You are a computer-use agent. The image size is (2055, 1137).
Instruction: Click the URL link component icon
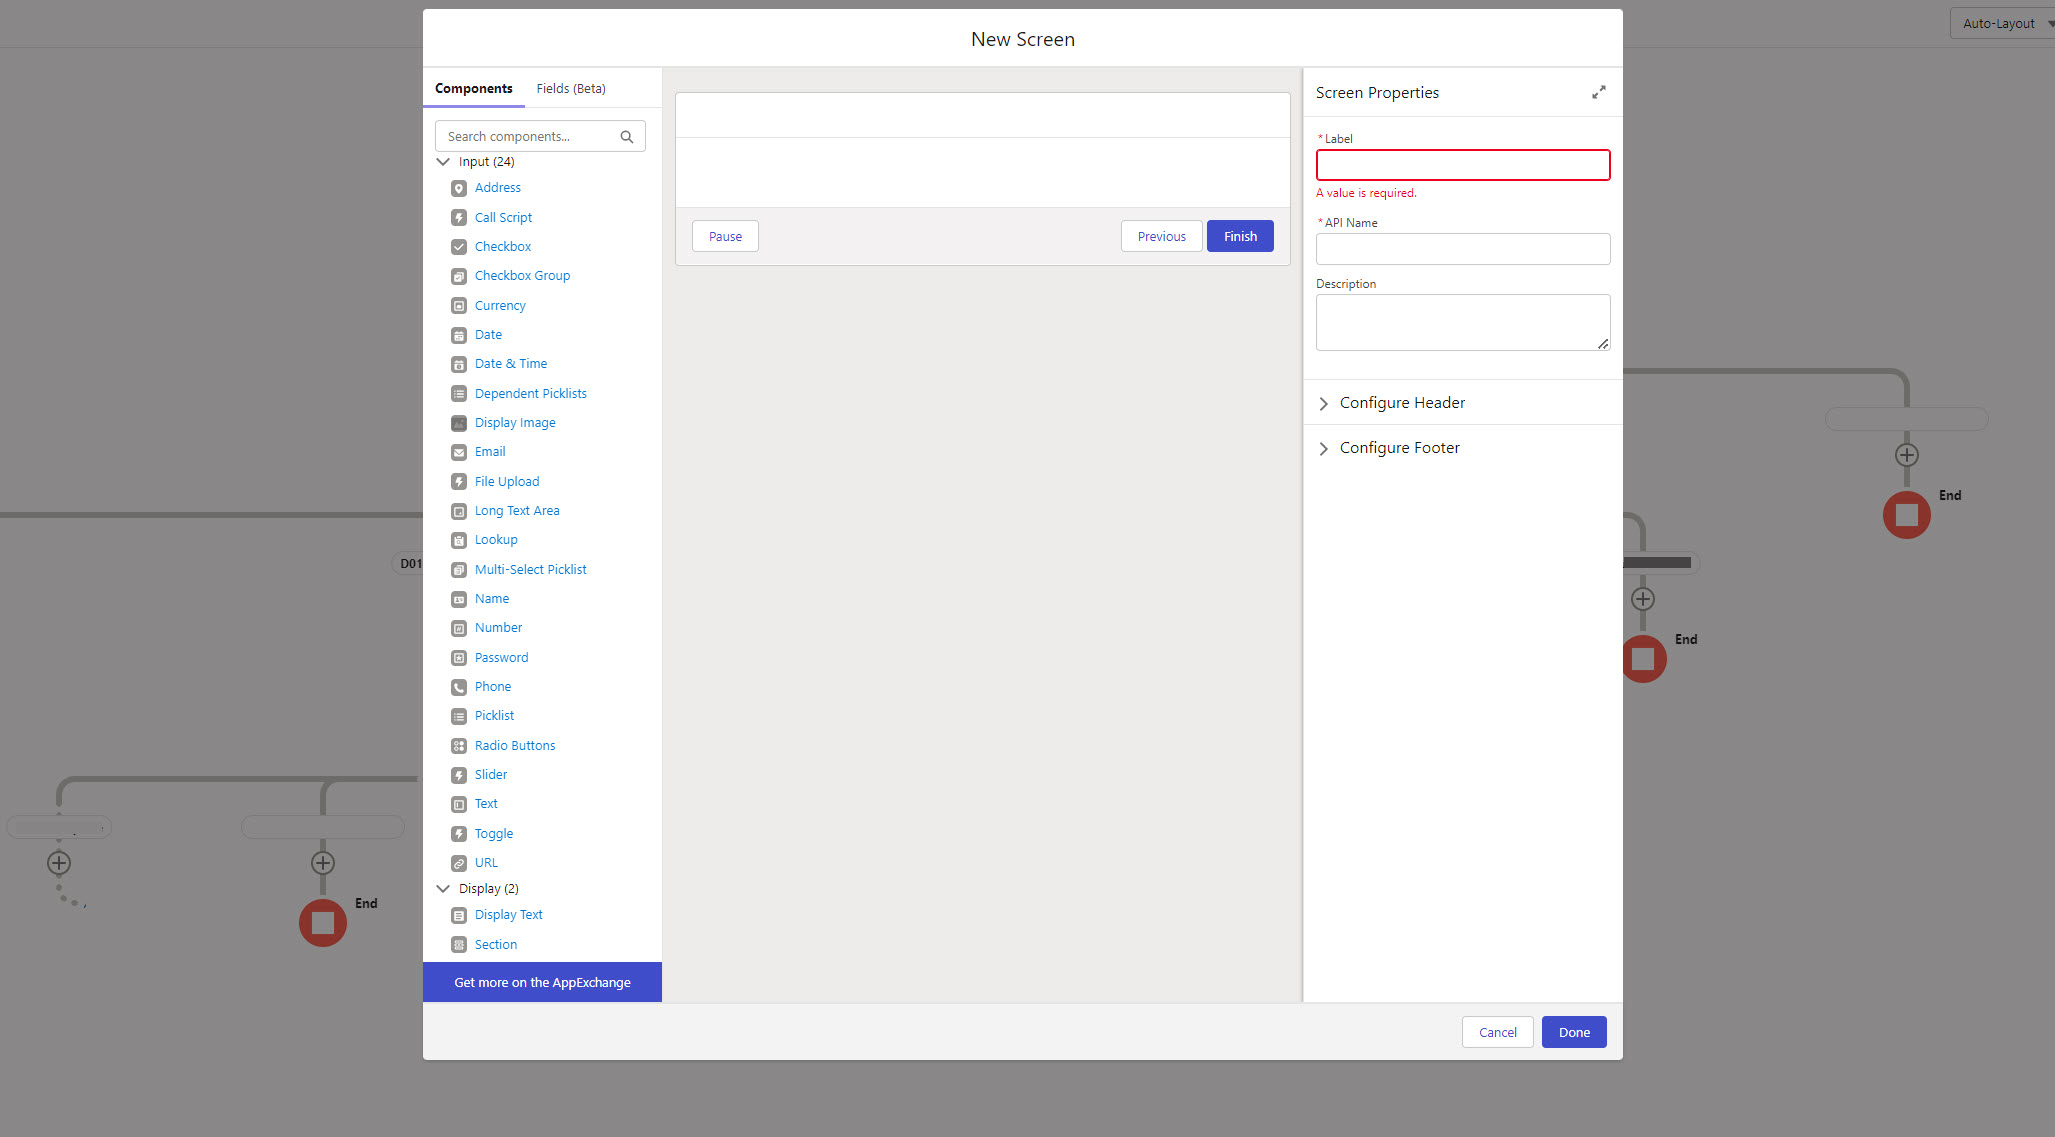click(x=459, y=863)
